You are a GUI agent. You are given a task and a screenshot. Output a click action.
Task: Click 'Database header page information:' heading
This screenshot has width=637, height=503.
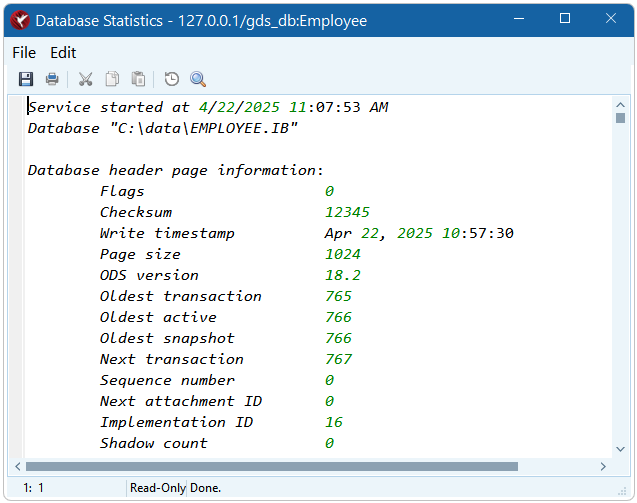coord(176,171)
